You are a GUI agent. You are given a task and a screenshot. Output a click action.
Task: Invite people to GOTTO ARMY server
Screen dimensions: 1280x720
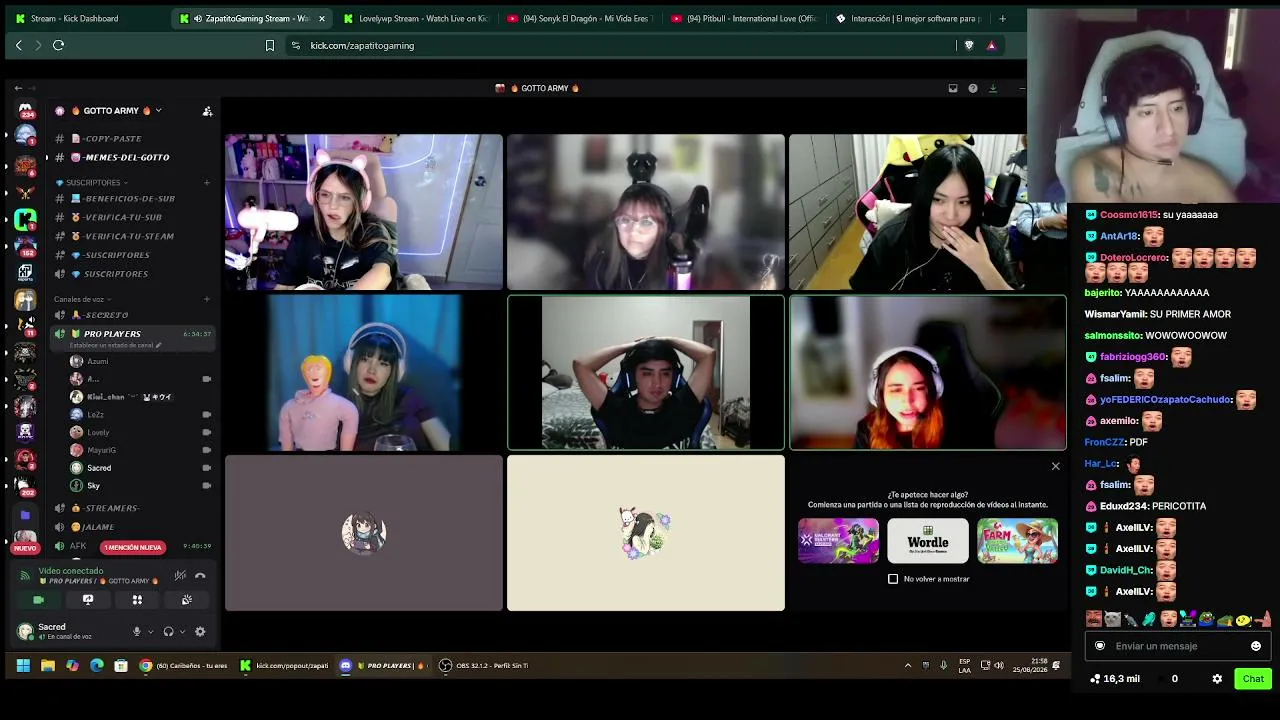click(207, 111)
